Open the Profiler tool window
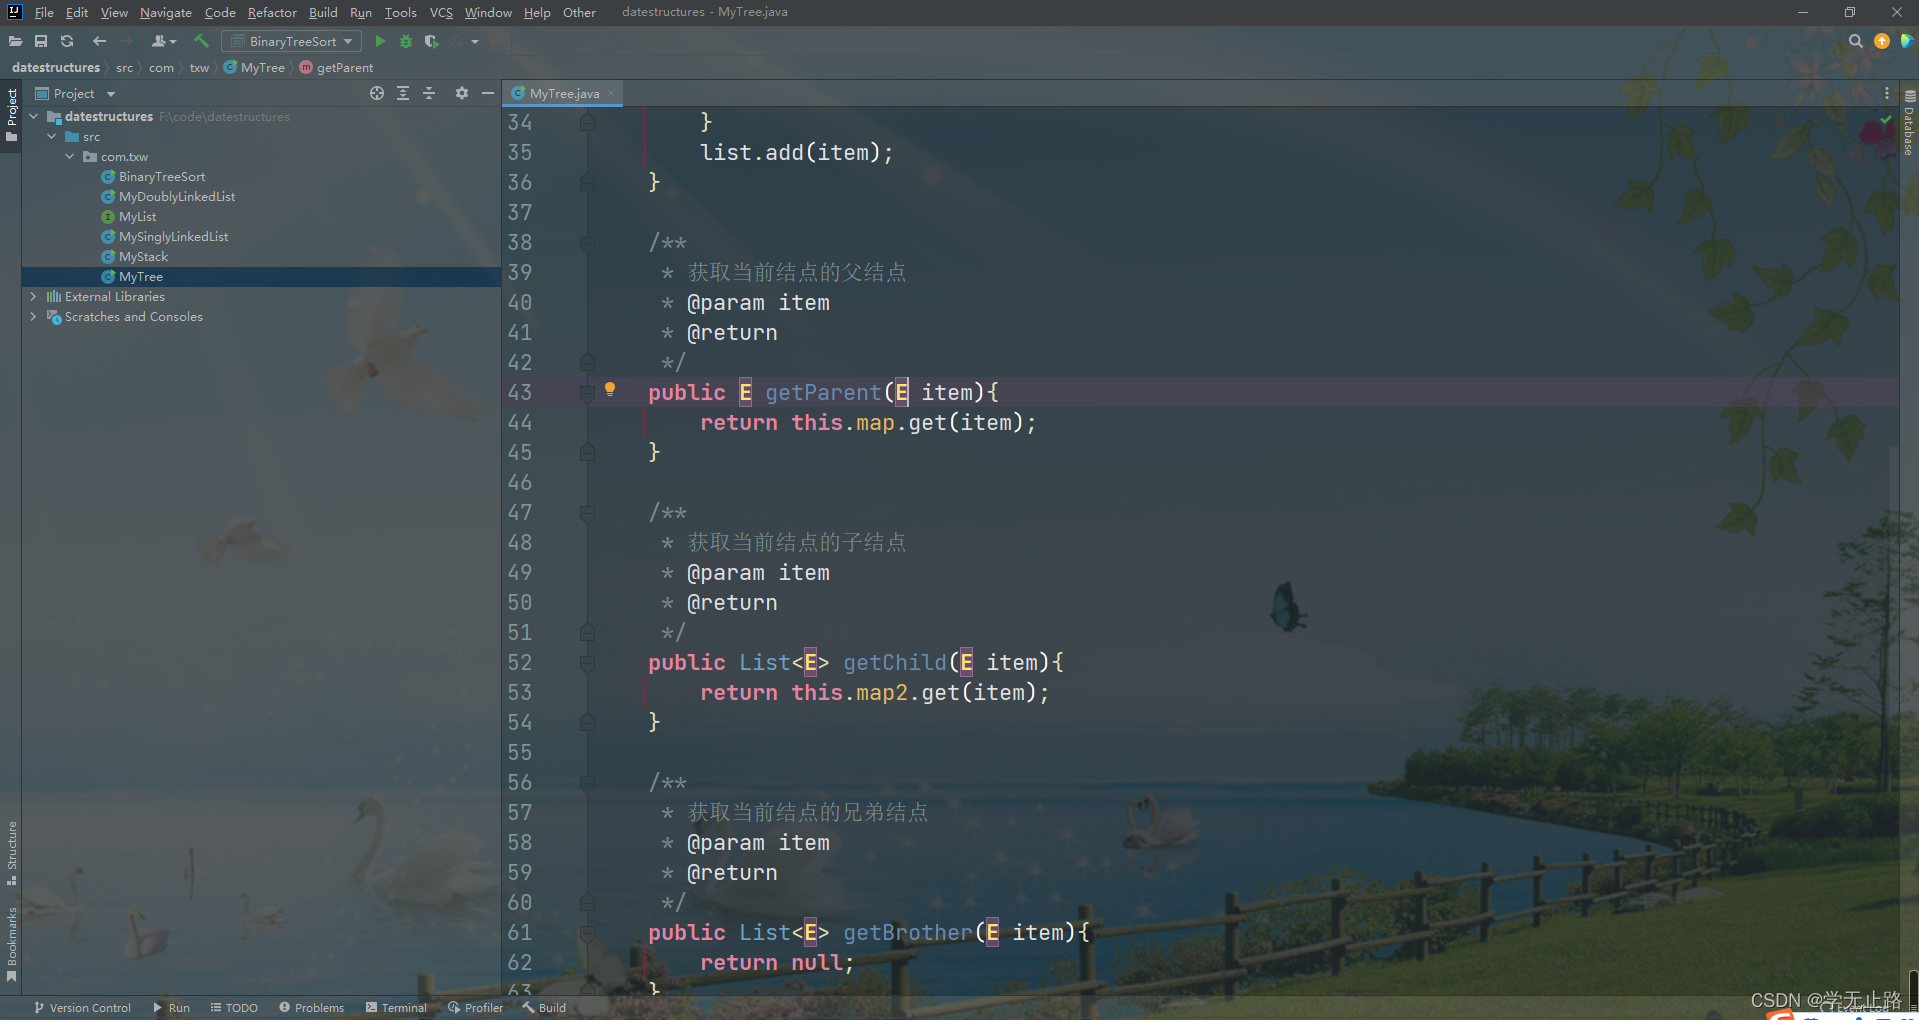The height and width of the screenshot is (1020, 1919). pos(475,1008)
